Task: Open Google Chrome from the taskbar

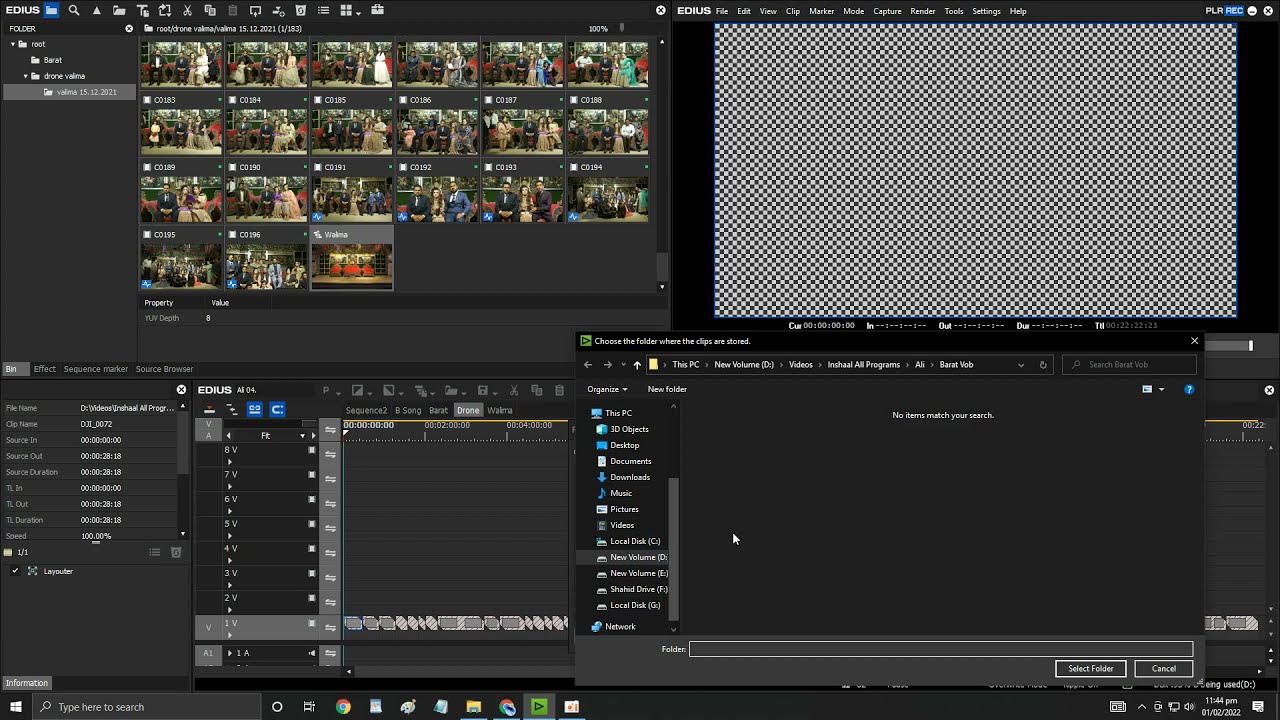Action: pyautogui.click(x=343, y=707)
